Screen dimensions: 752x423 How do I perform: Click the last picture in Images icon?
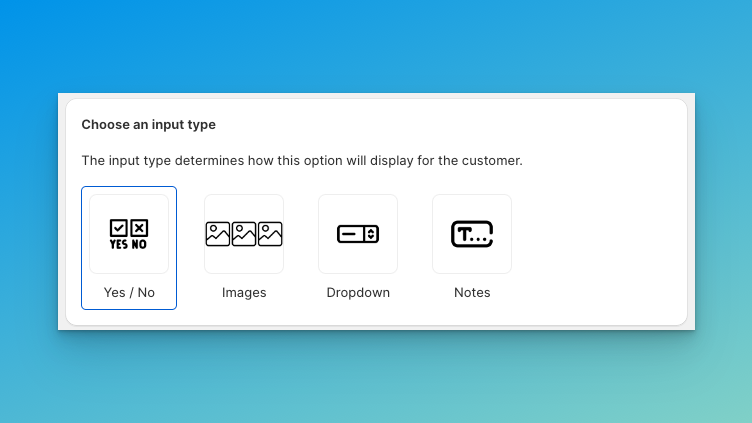(x=270, y=234)
